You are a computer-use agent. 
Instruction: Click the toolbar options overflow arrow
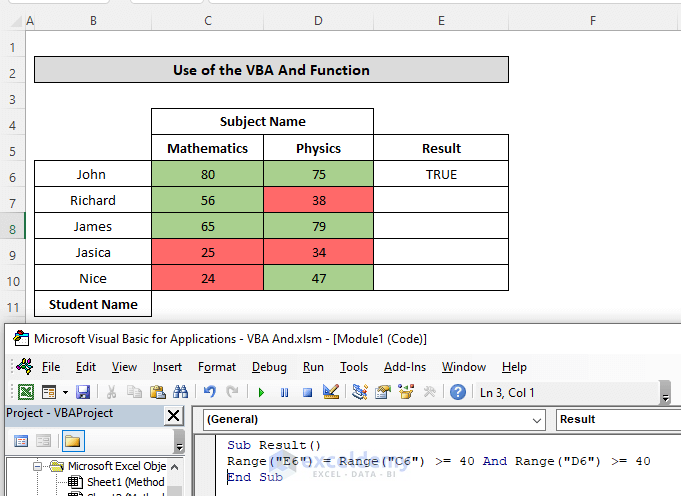[x=665, y=393]
